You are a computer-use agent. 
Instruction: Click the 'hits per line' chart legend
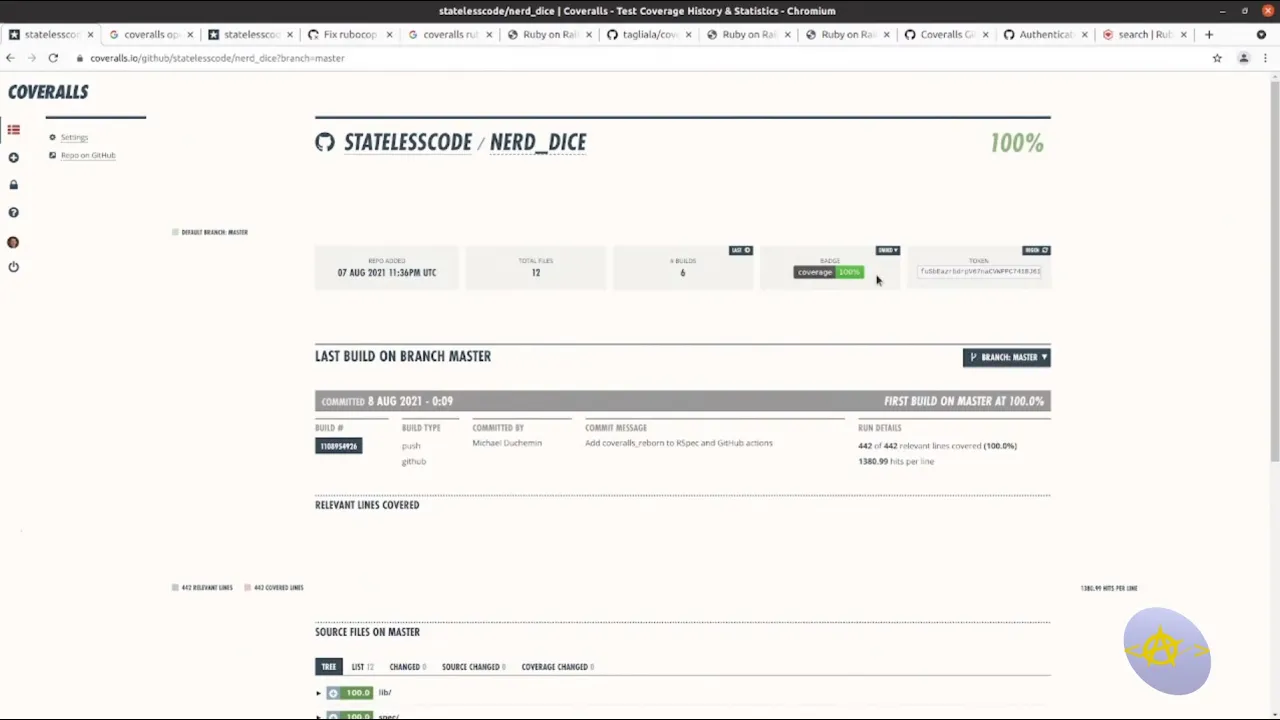point(1109,588)
